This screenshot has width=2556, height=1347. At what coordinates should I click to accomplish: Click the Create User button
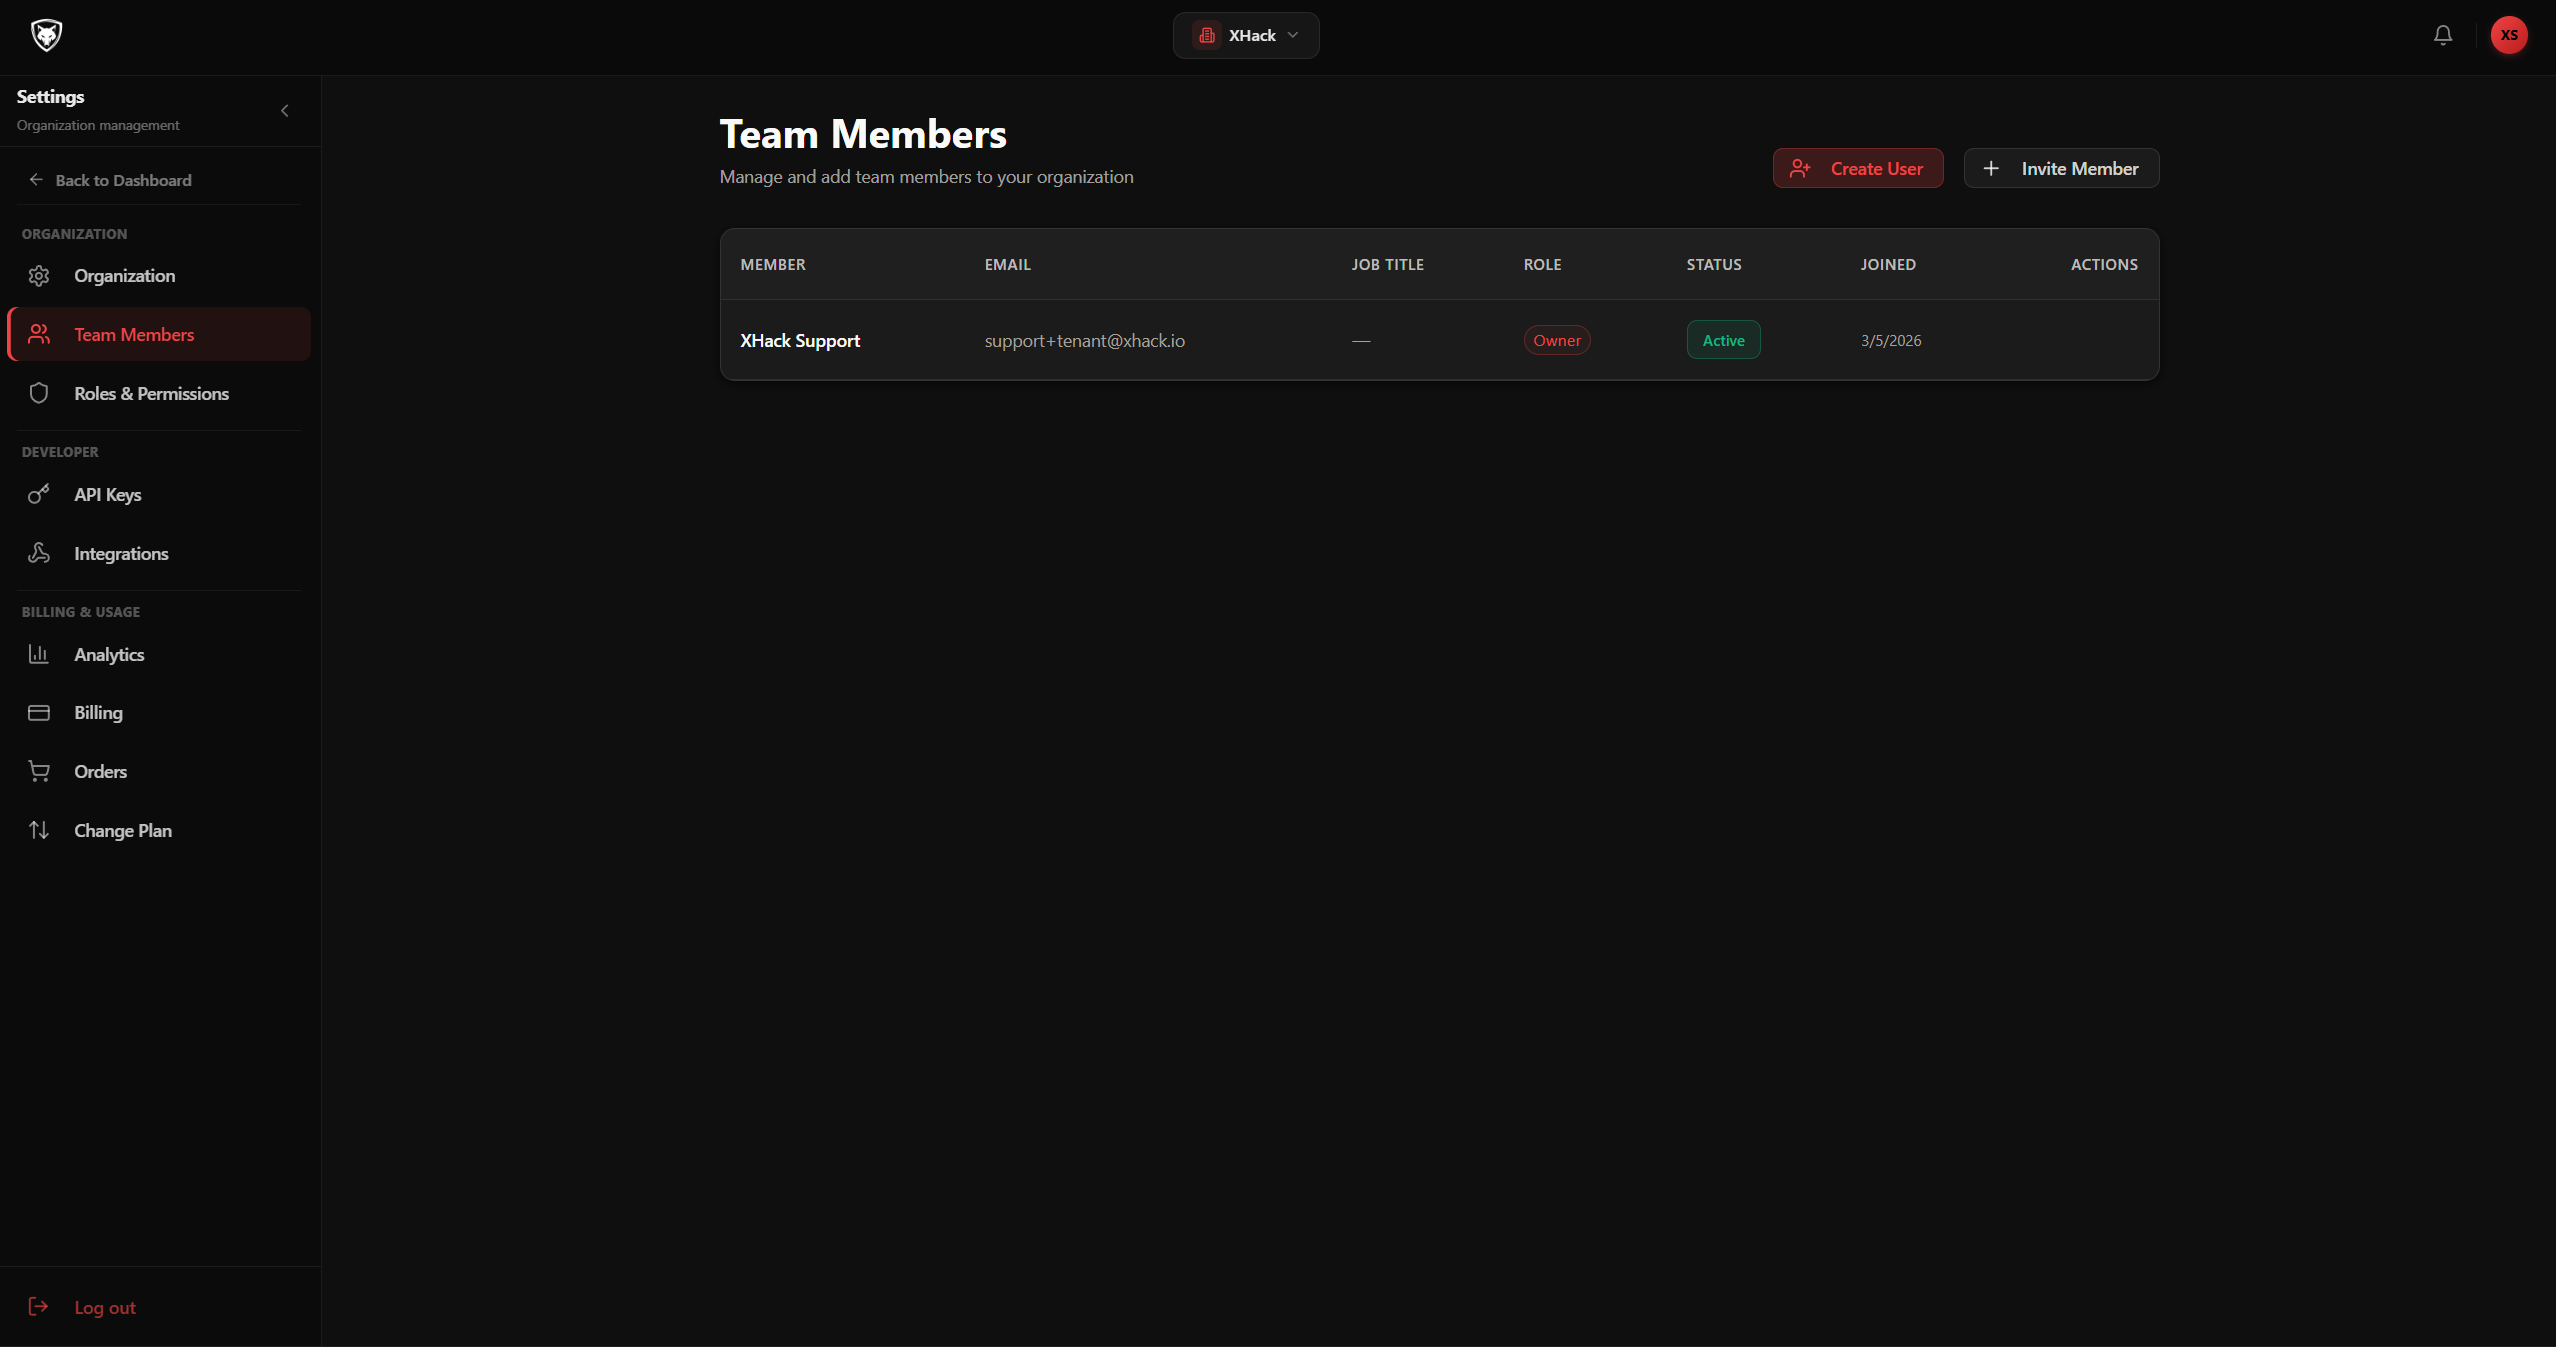(1858, 168)
